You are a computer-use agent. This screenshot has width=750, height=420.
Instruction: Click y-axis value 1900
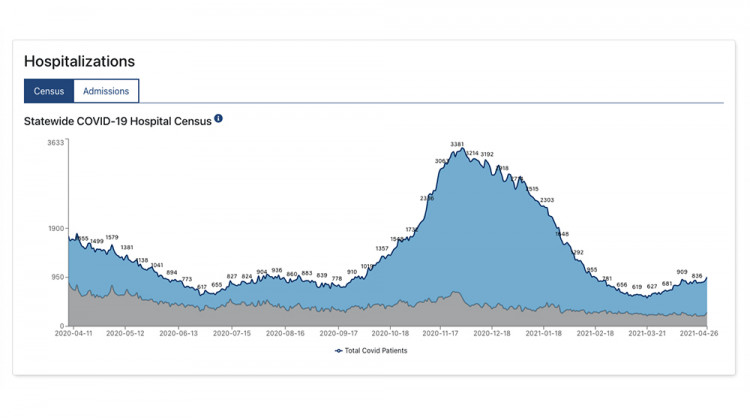[55, 228]
